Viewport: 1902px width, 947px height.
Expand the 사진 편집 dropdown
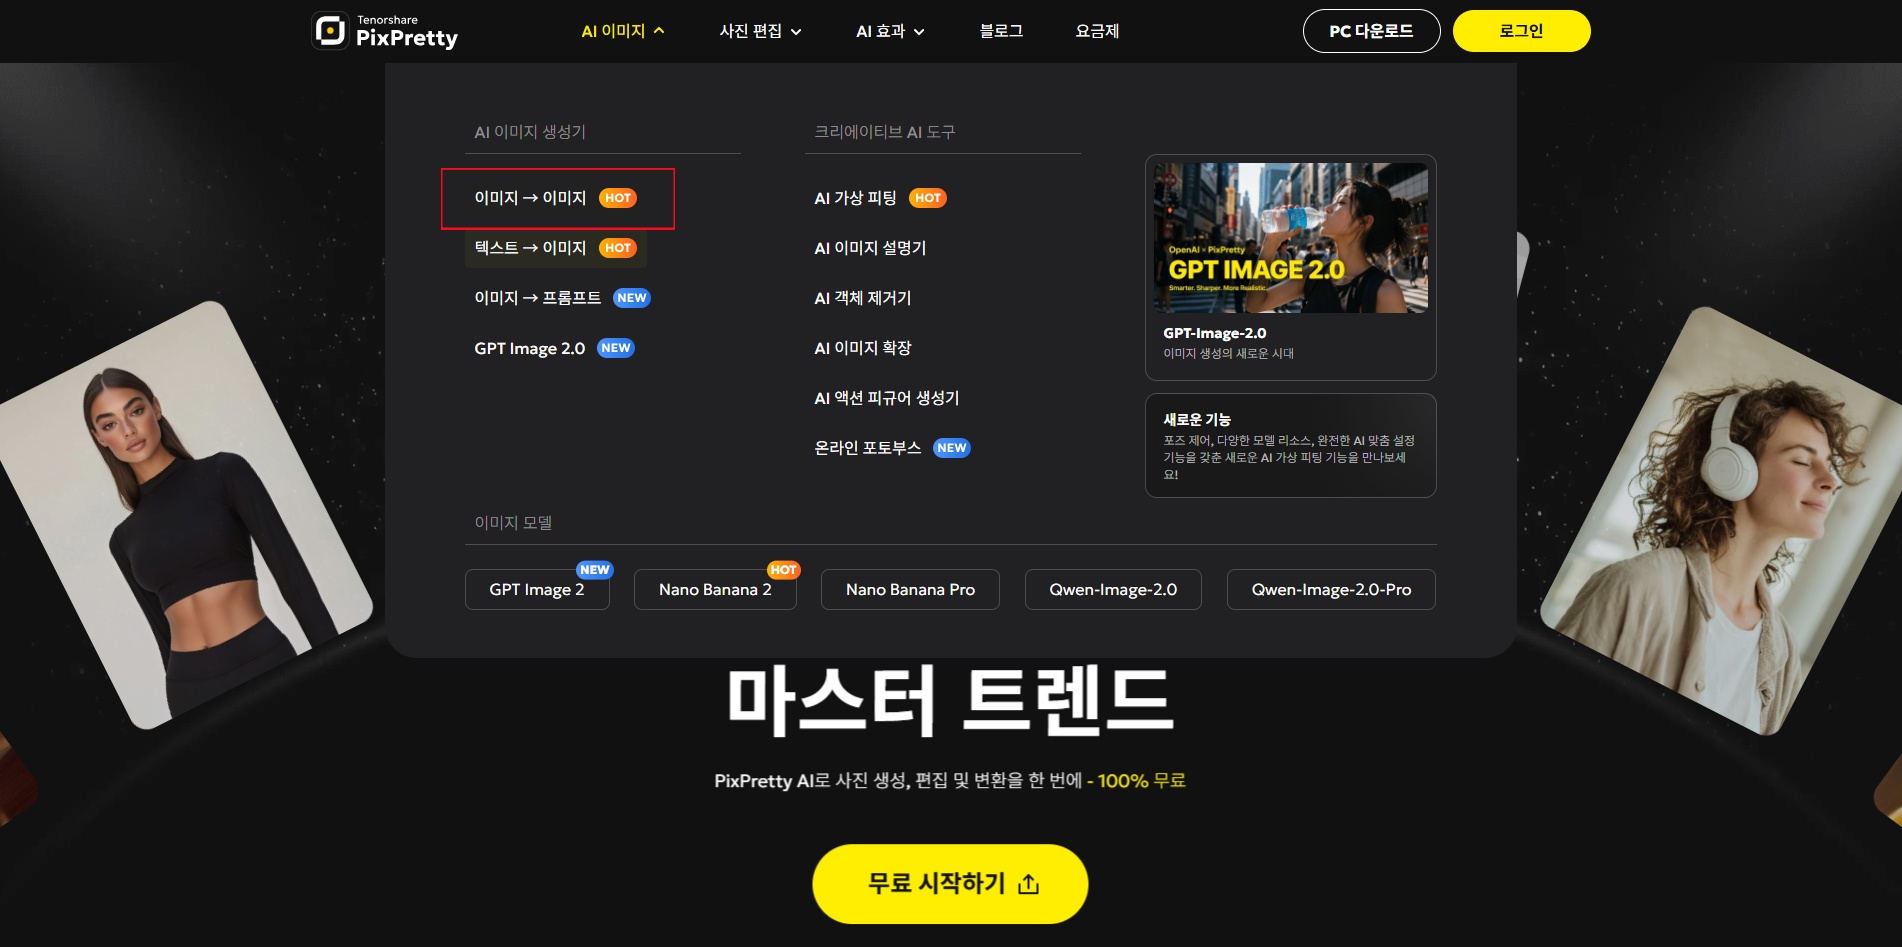point(760,31)
